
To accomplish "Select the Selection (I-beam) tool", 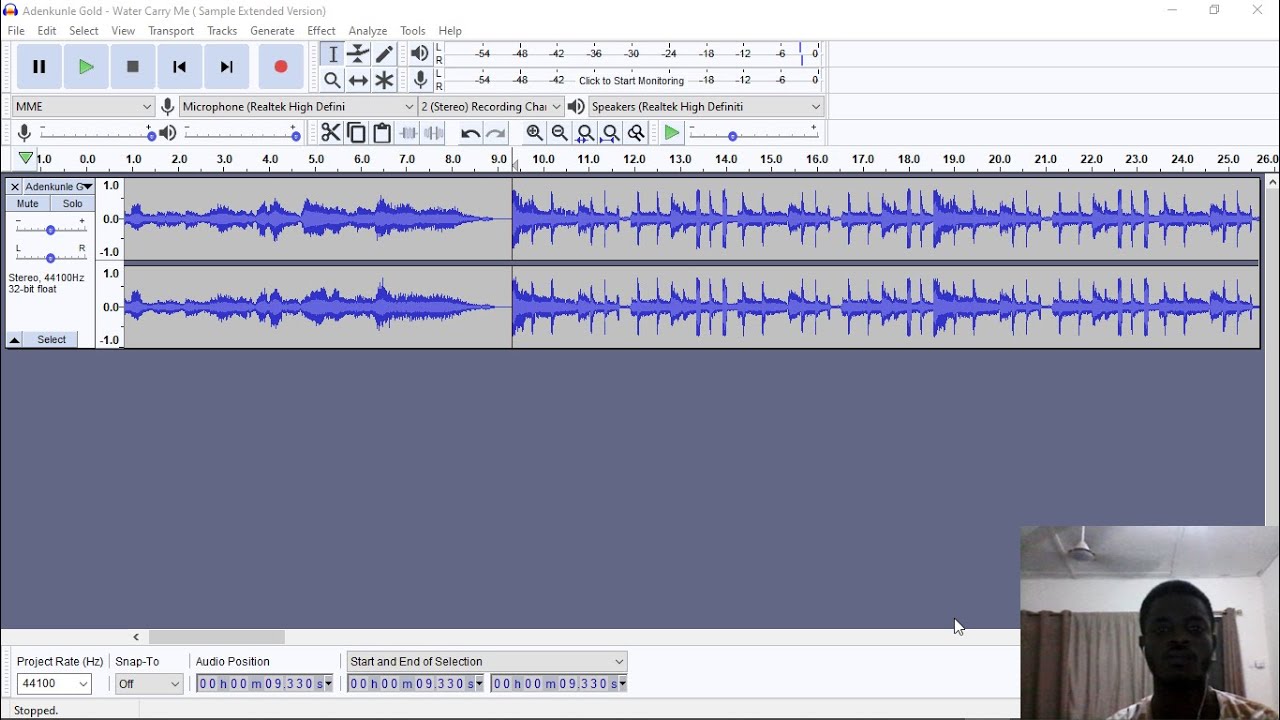I will pyautogui.click(x=333, y=54).
